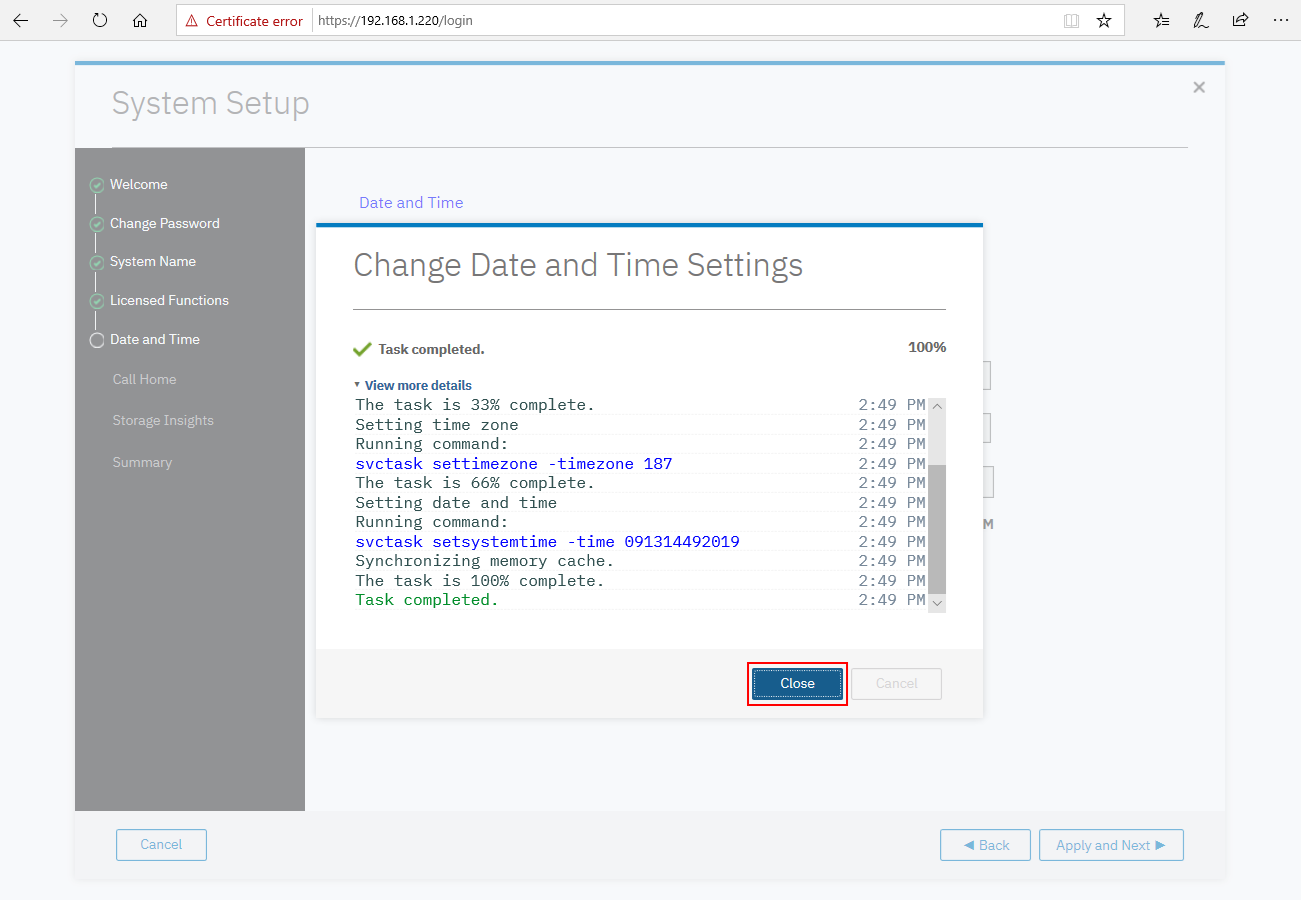Select Licensed Functions step in sidebar
Image resolution: width=1301 pixels, height=900 pixels.
pyautogui.click(x=169, y=300)
